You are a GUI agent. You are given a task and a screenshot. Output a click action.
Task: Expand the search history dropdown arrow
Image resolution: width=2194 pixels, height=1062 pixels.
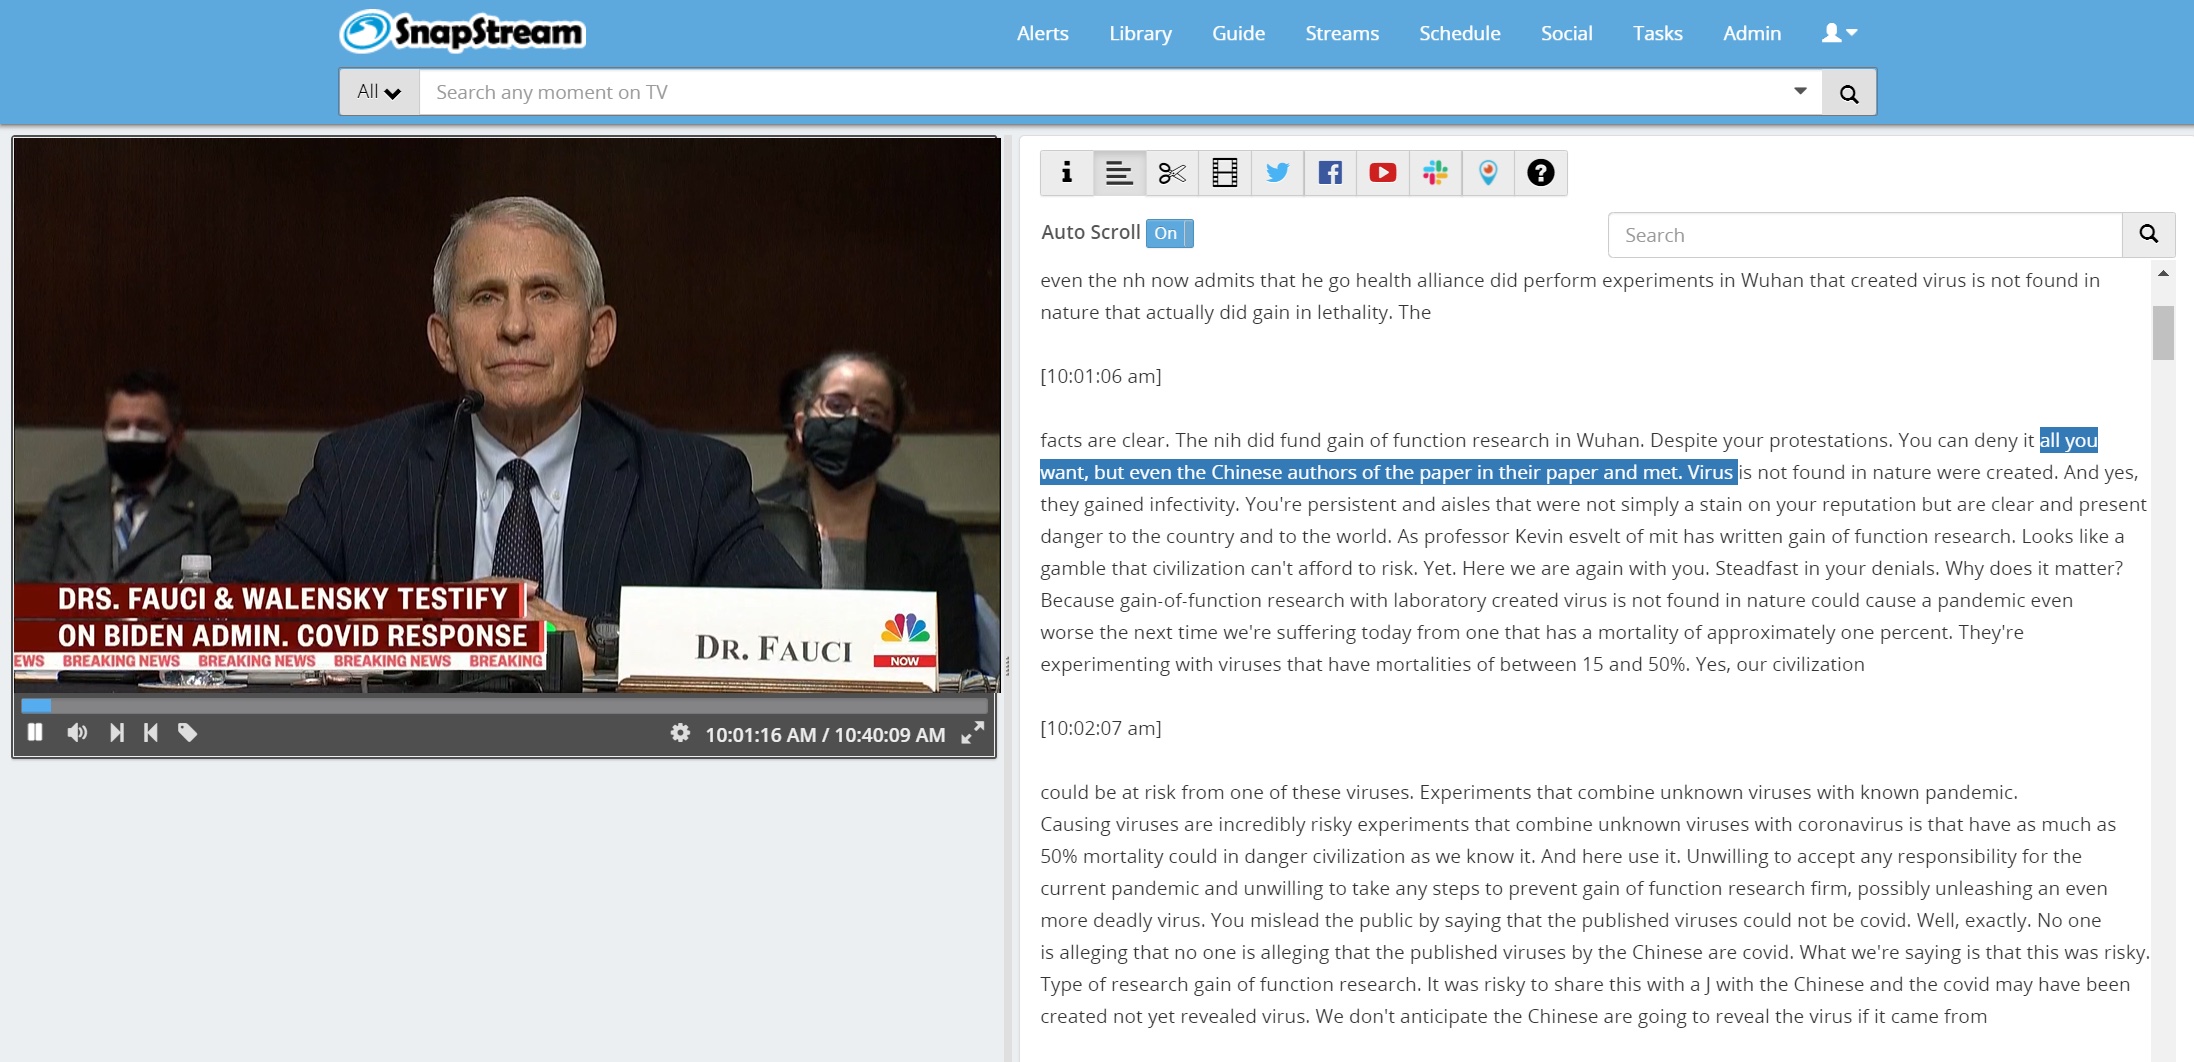coord(1800,91)
